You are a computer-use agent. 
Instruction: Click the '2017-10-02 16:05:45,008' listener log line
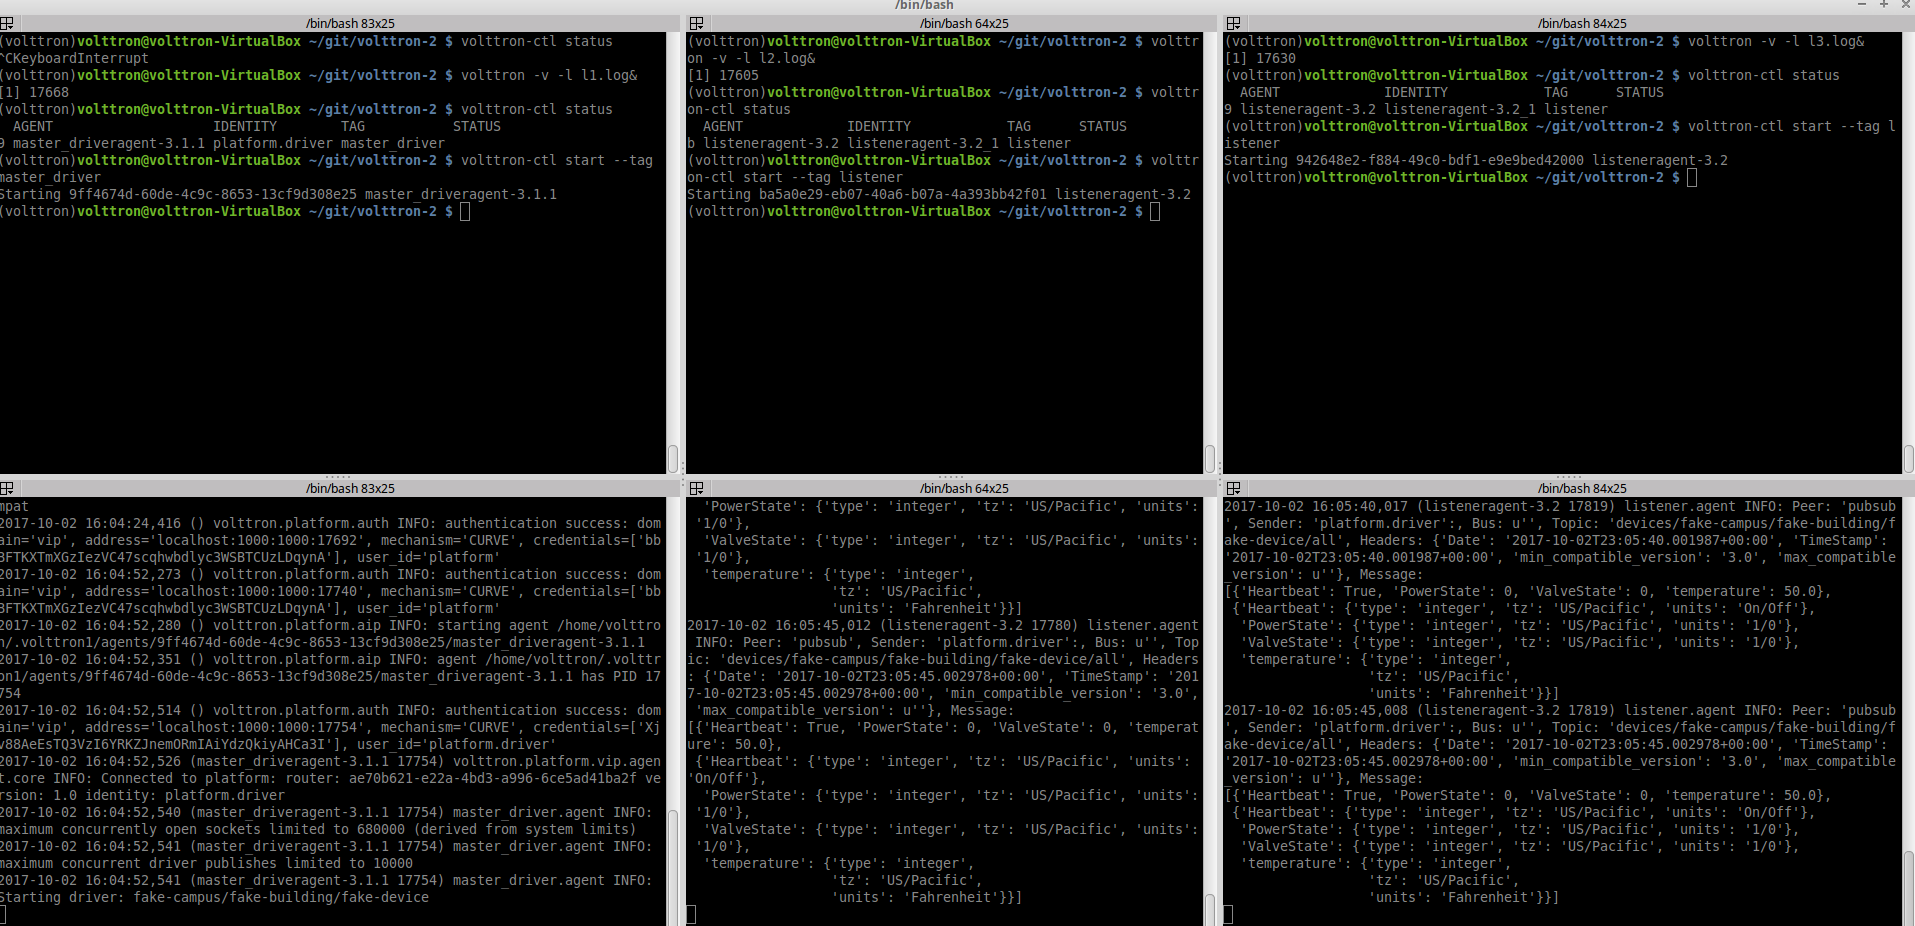(x=1560, y=710)
